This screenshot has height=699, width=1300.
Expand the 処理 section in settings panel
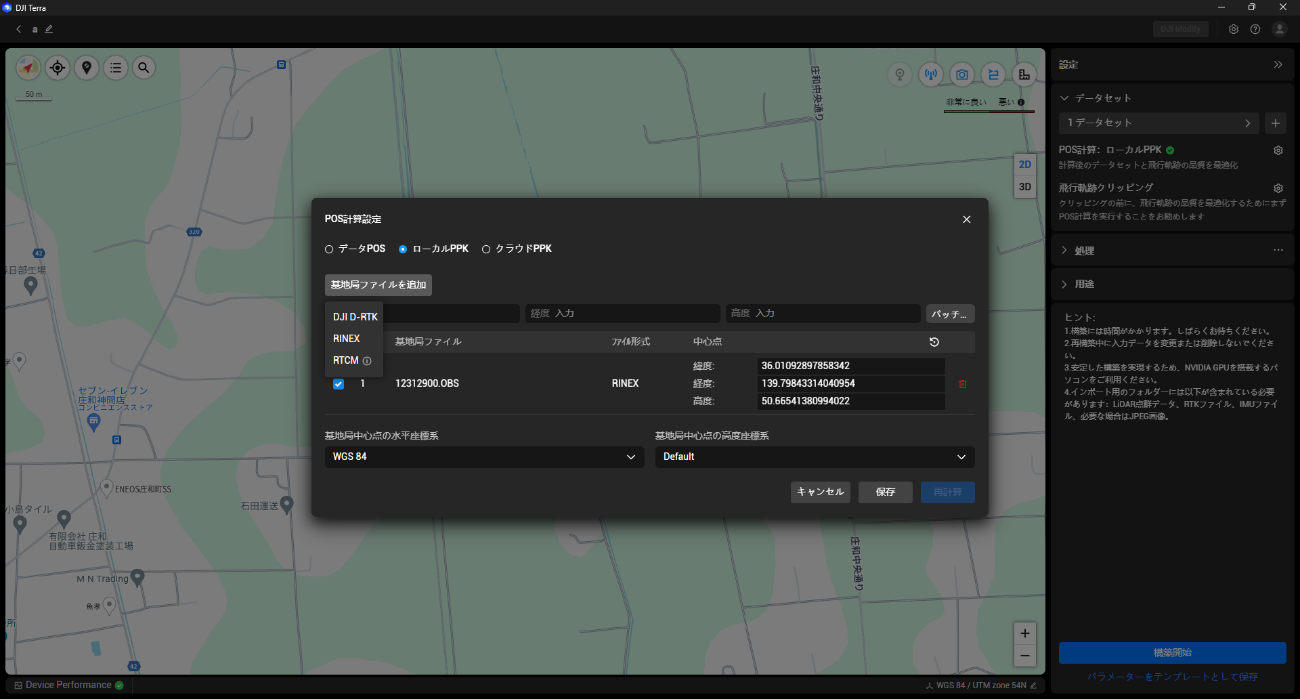[1084, 250]
